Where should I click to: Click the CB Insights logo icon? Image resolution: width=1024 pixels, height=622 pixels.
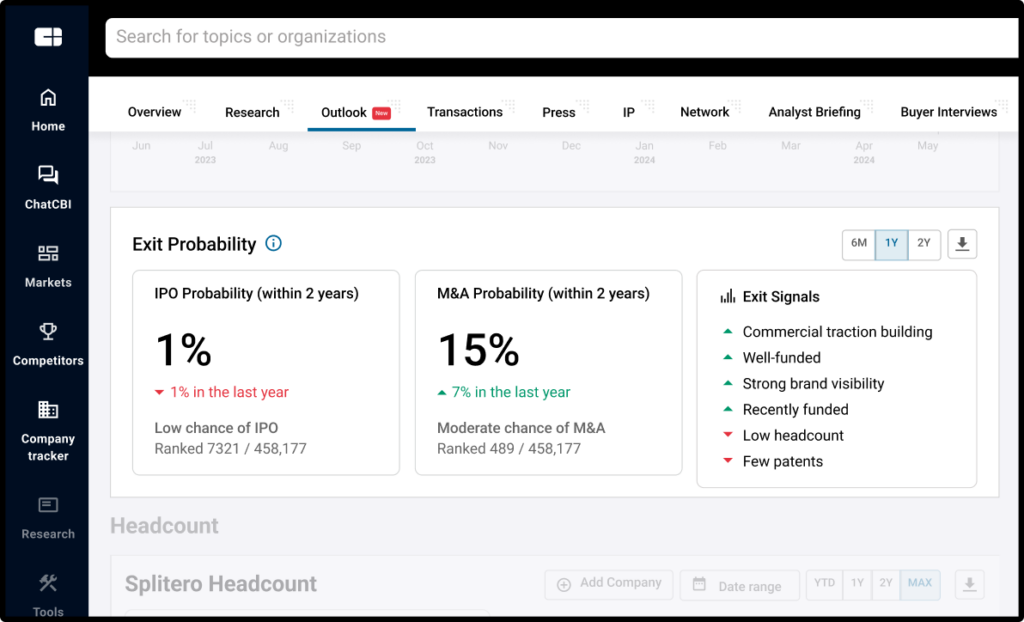click(48, 37)
